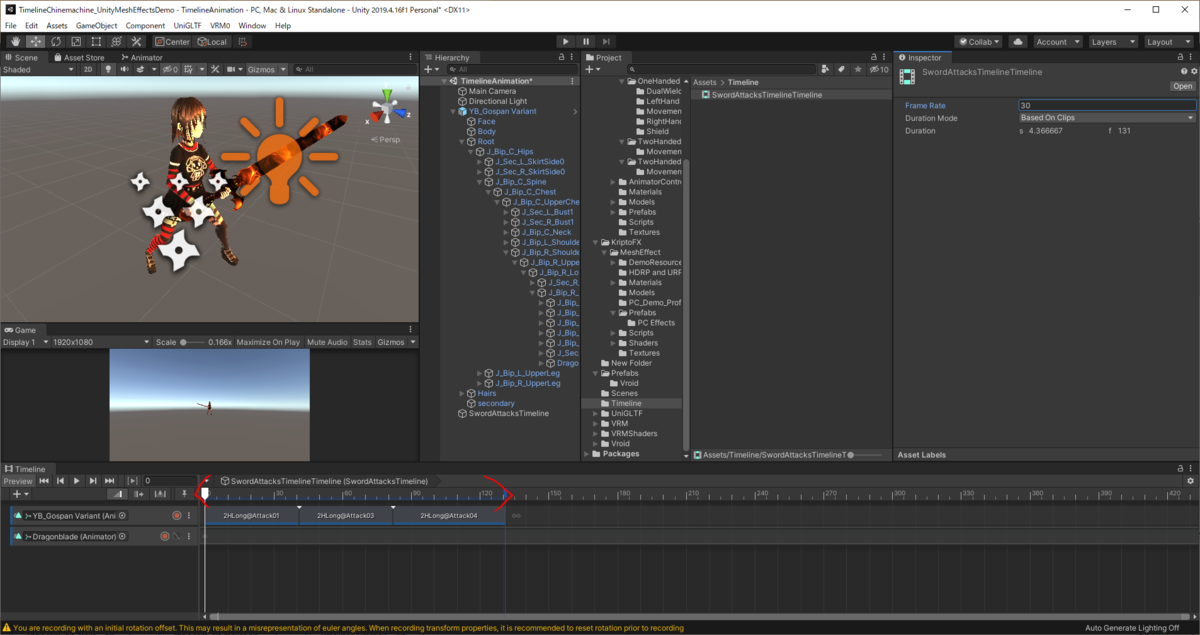This screenshot has width=1200, height=635.
Task: Open Scene camera settings icon
Action: click(233, 69)
